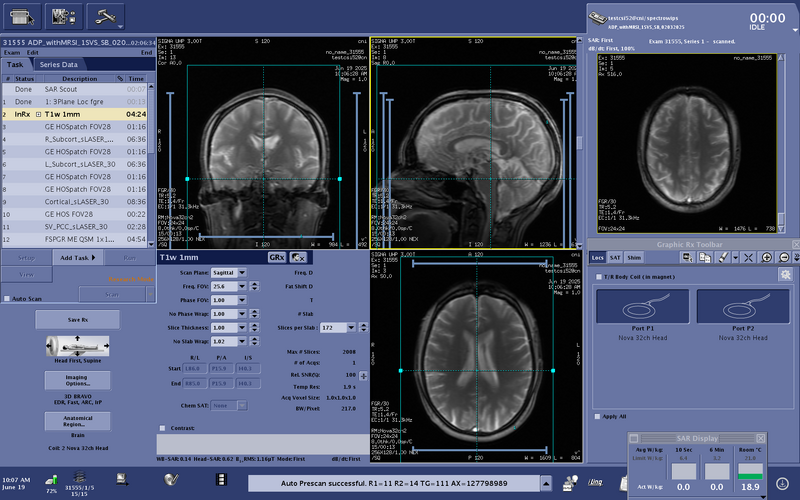Open the No Phase Wrap dropdown arrow
800x500 pixels.
coord(242,314)
